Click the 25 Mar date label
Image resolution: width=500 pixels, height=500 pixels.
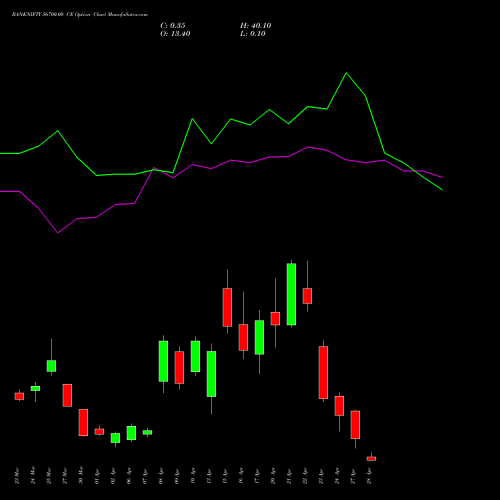tap(49, 476)
